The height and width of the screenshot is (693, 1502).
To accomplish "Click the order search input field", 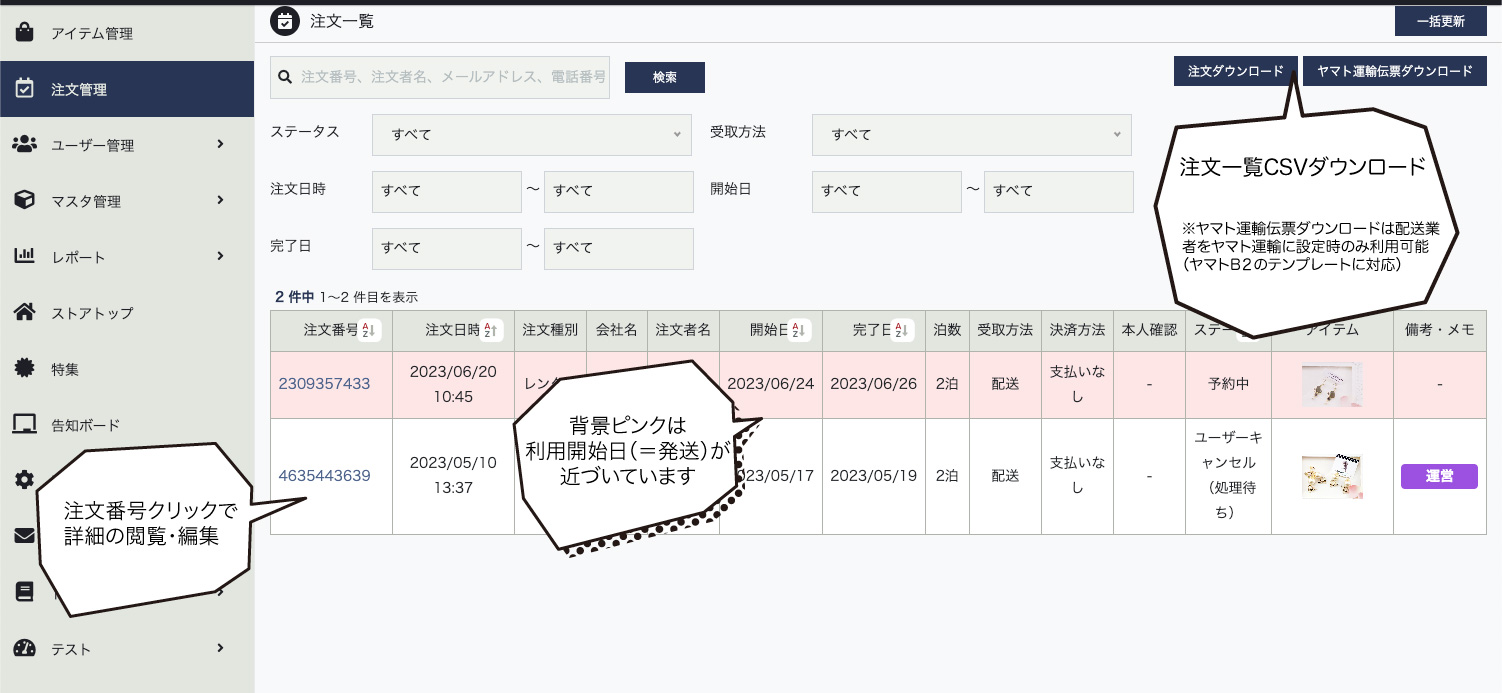I will point(452,77).
